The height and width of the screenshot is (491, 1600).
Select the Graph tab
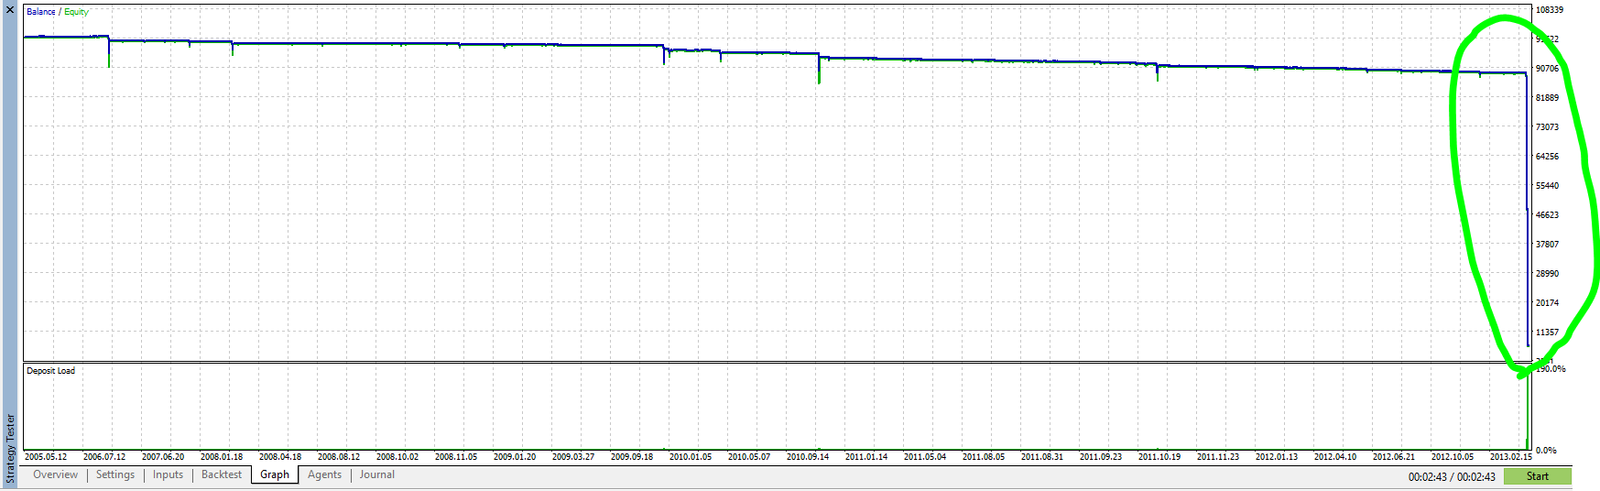tap(274, 475)
